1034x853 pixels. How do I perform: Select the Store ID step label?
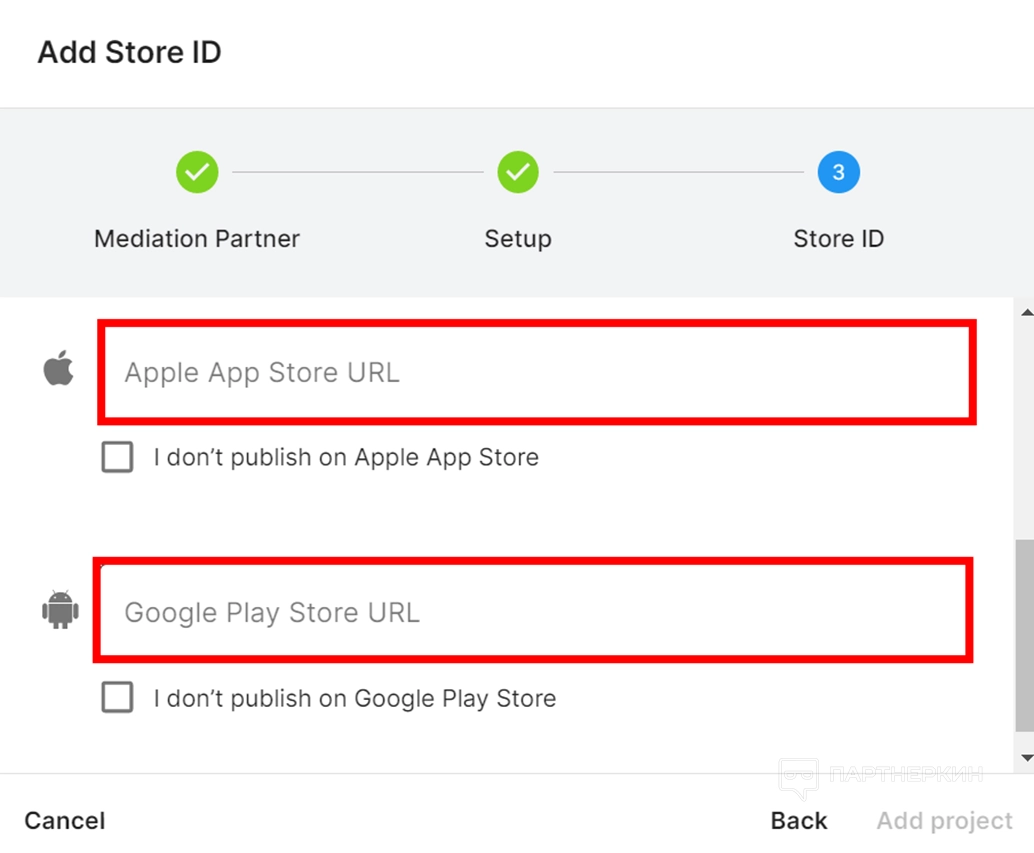pyautogui.click(x=838, y=239)
